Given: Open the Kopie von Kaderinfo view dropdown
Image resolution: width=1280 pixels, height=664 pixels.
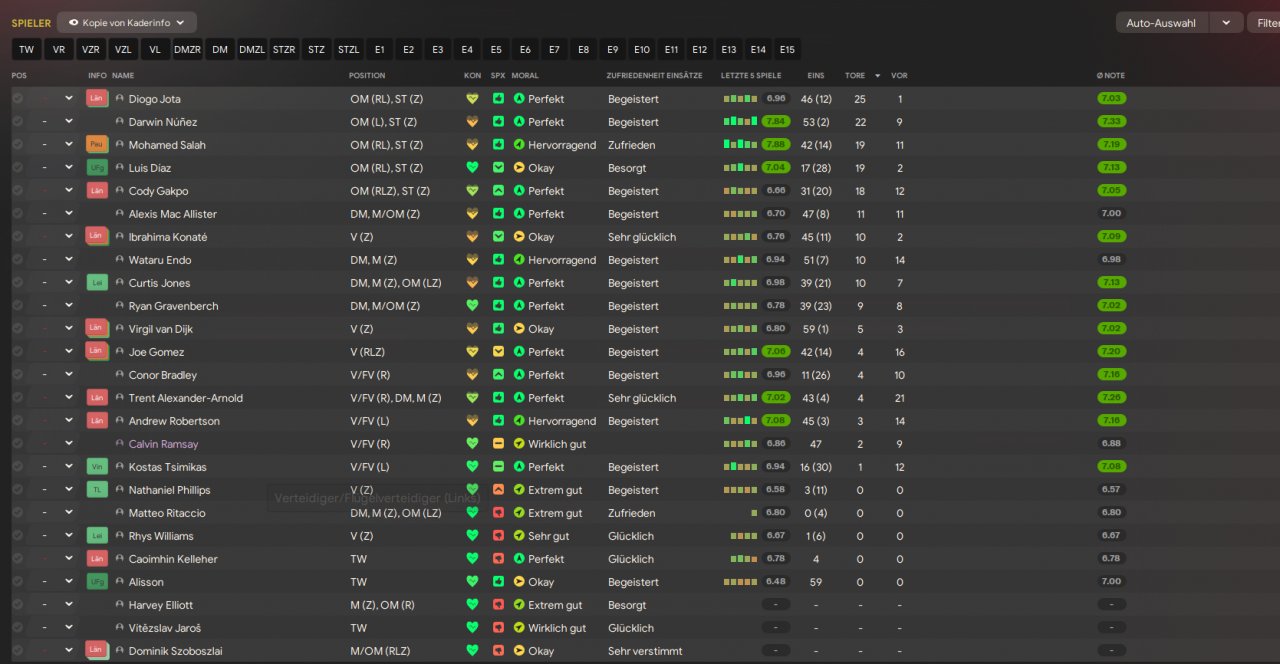Looking at the screenshot, I should coord(127,22).
